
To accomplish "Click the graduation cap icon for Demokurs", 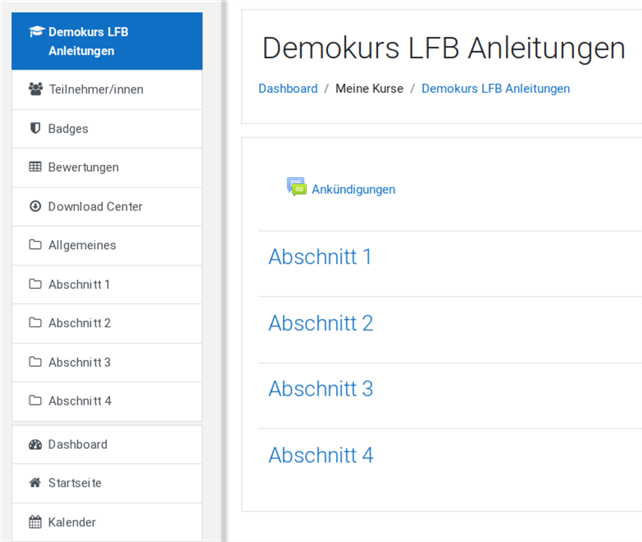I will click(x=36, y=32).
